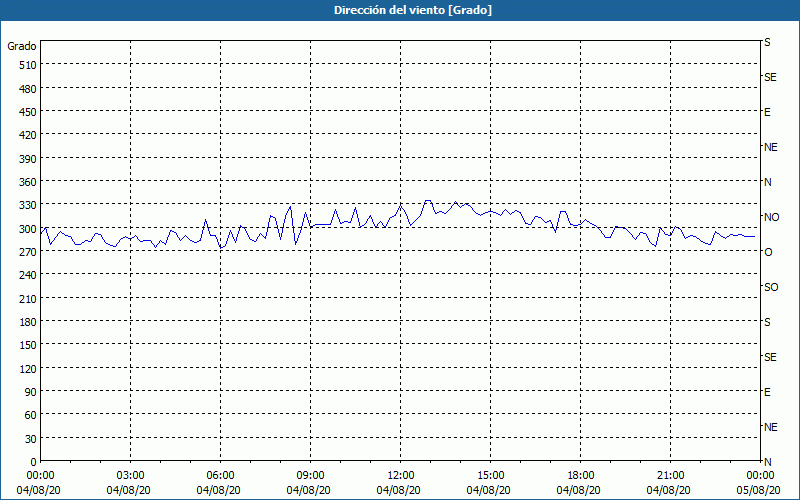The width and height of the screenshot is (800, 500).
Task: Click the "NO" compass direction label
Action: pos(771,217)
